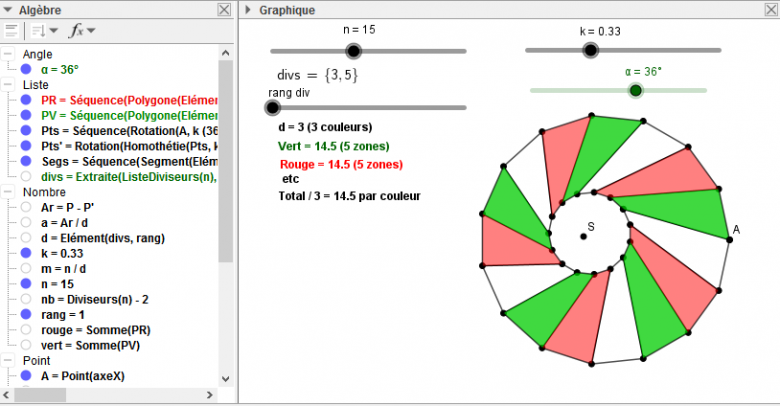The height and width of the screenshot is (406, 780).
Task: Toggle visibility of PR list
Action: 26,100
